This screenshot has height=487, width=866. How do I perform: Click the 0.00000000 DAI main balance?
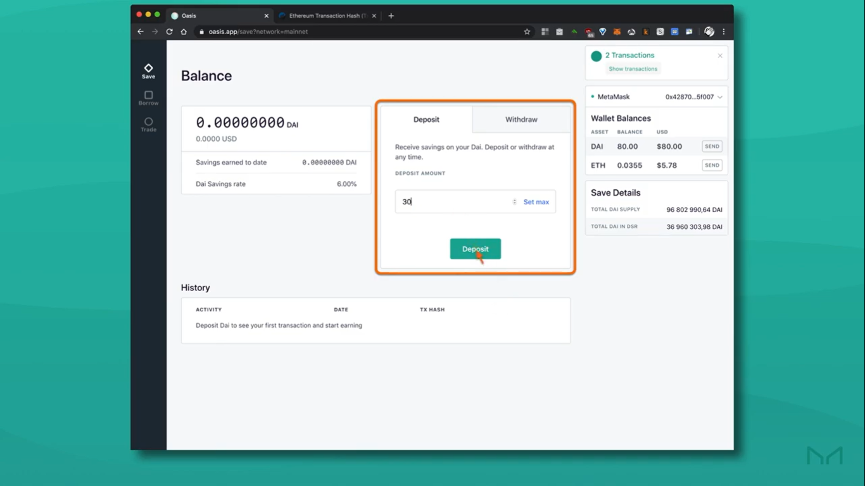[247, 123]
